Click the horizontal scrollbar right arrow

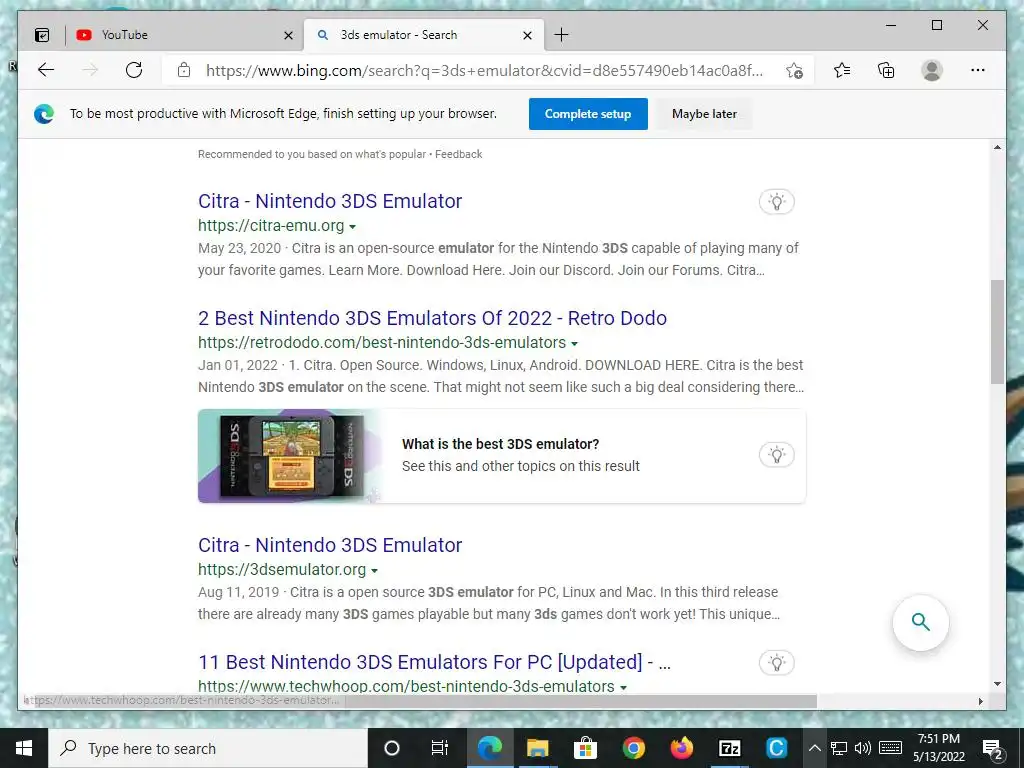tap(980, 701)
